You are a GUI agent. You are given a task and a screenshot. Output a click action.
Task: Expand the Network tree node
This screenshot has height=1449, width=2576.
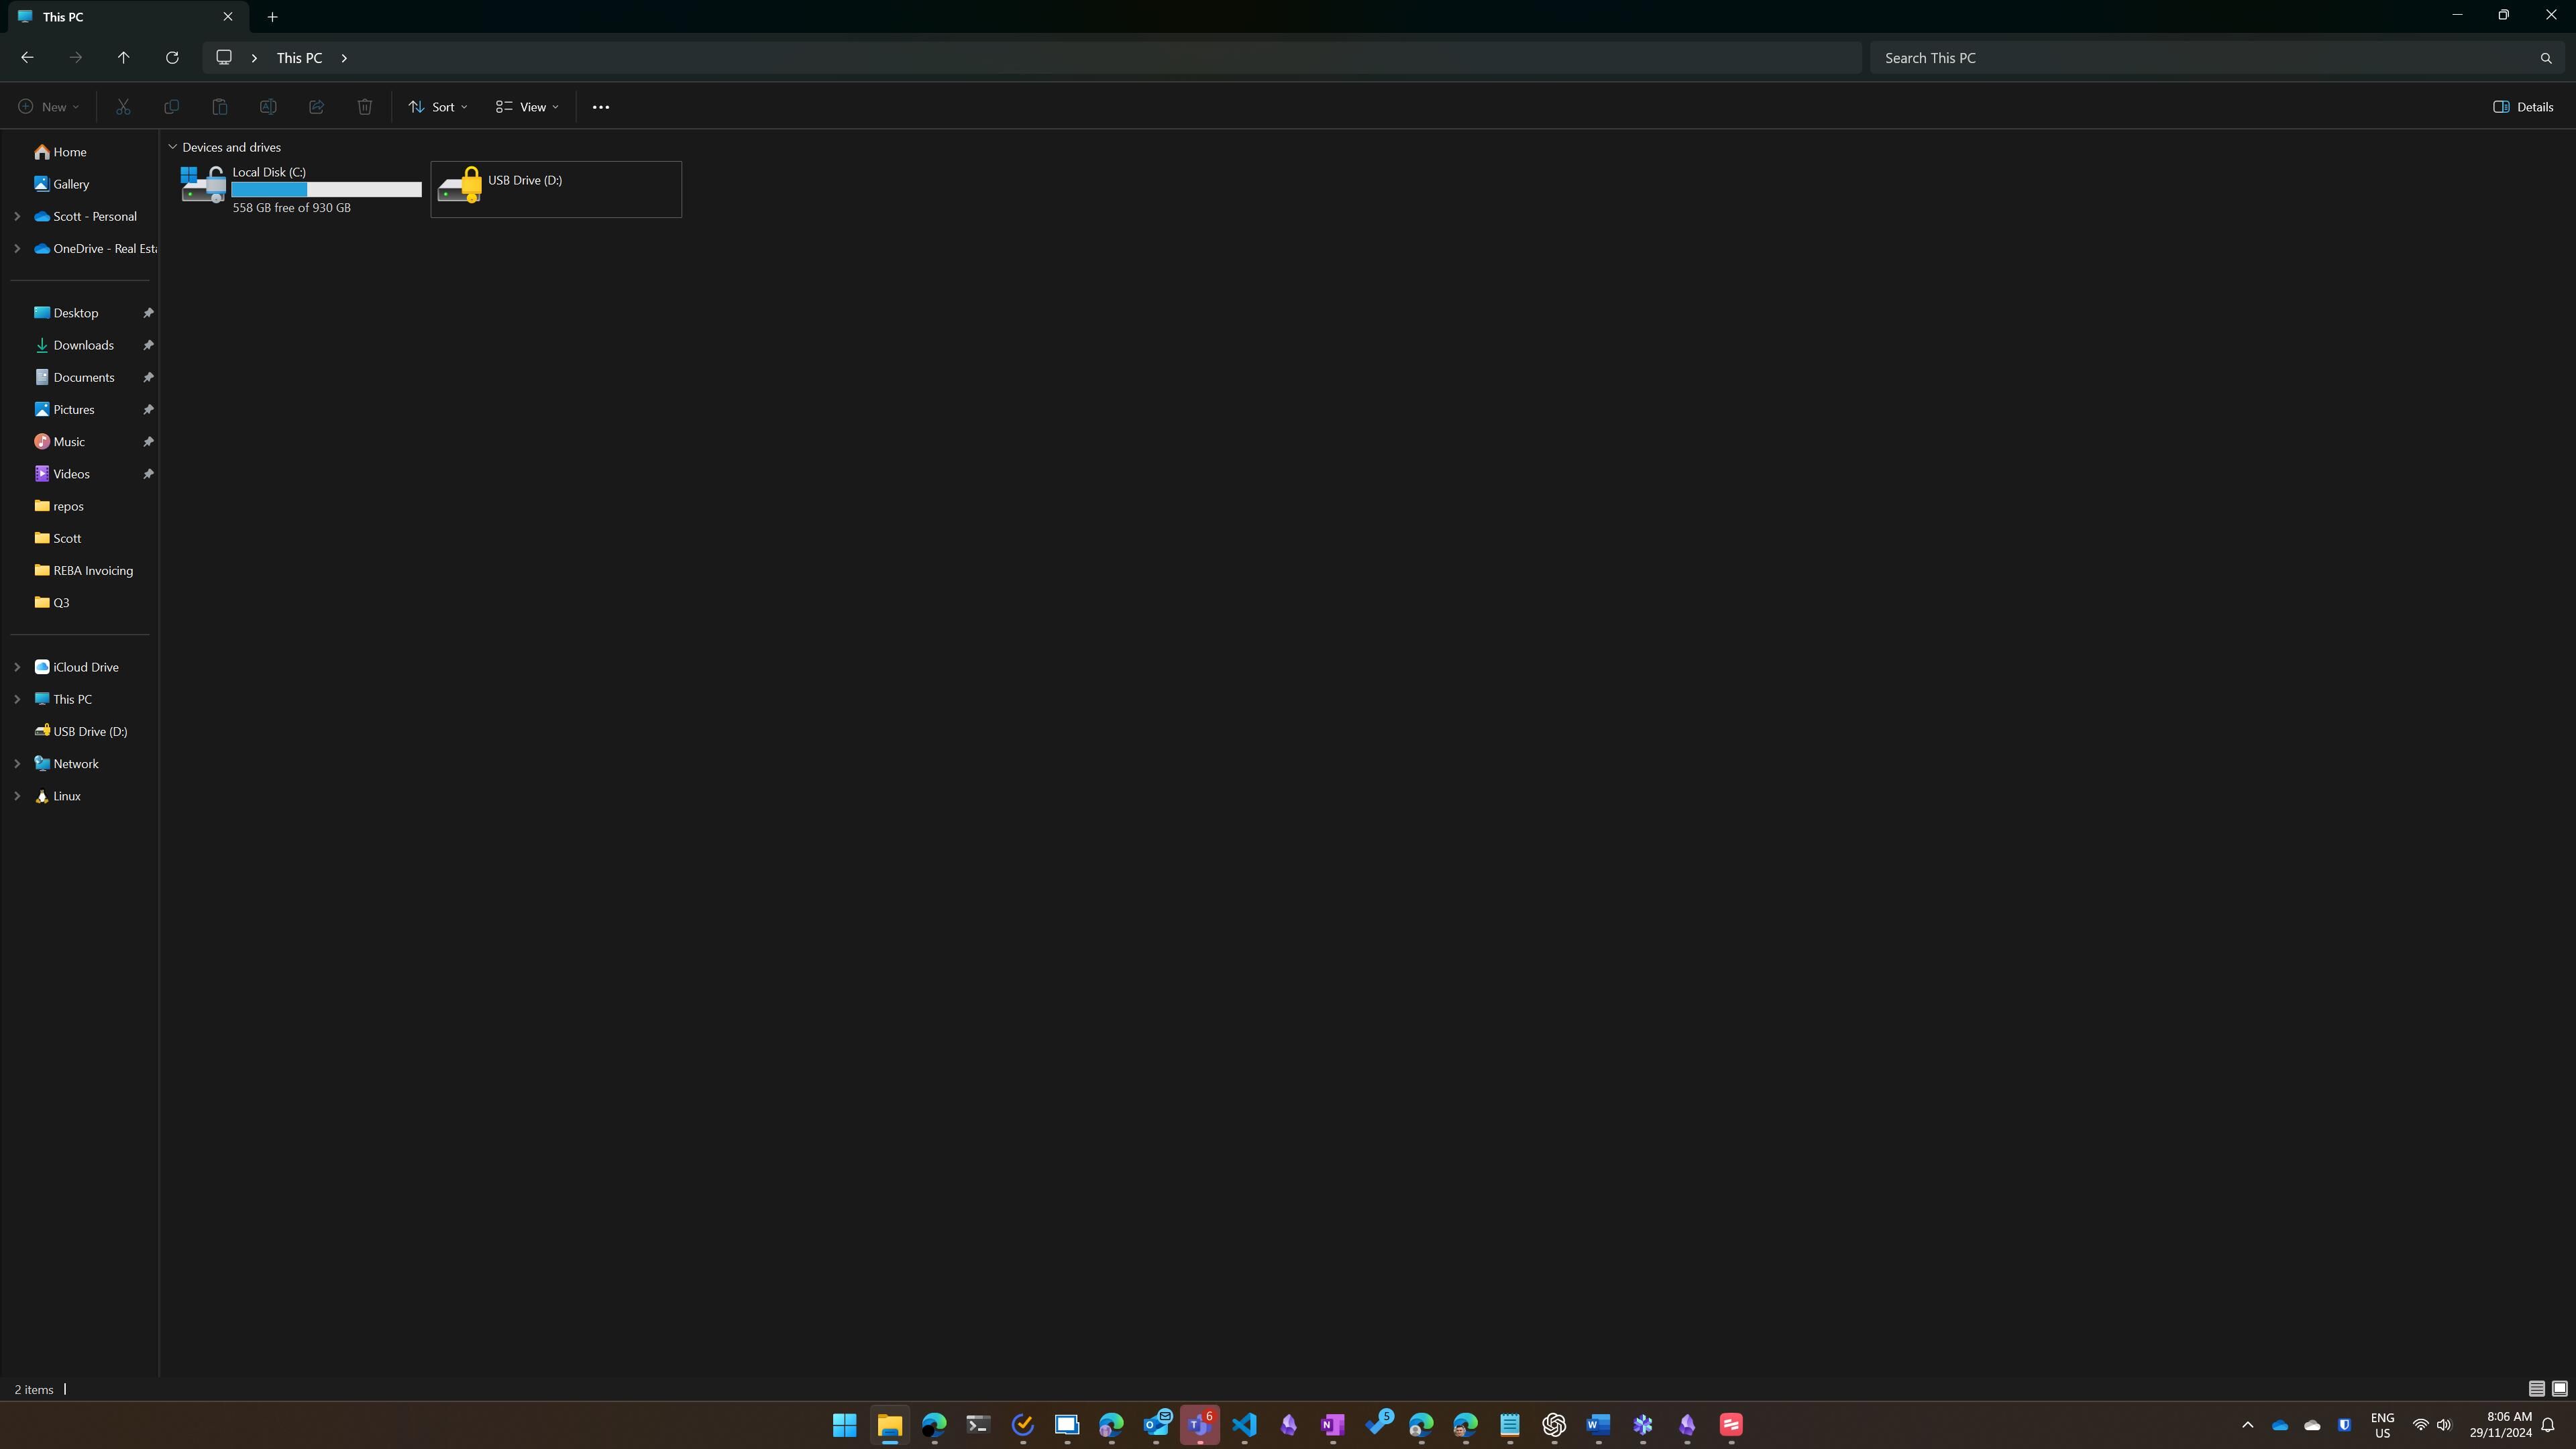point(17,764)
